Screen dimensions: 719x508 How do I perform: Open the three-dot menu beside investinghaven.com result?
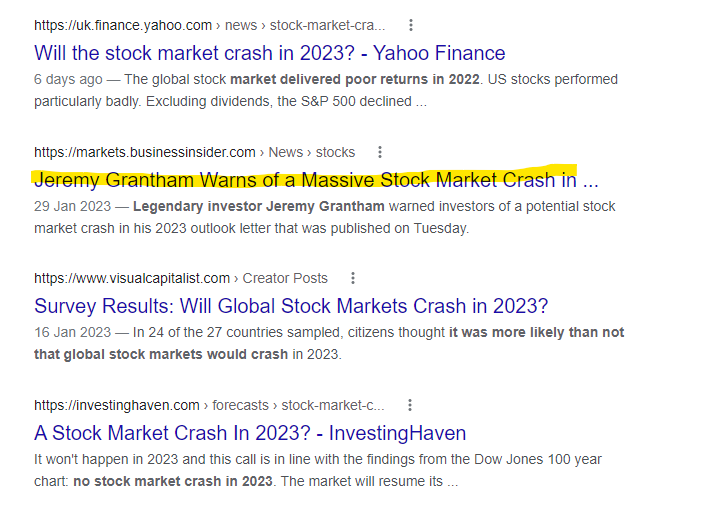pyautogui.click(x=410, y=405)
